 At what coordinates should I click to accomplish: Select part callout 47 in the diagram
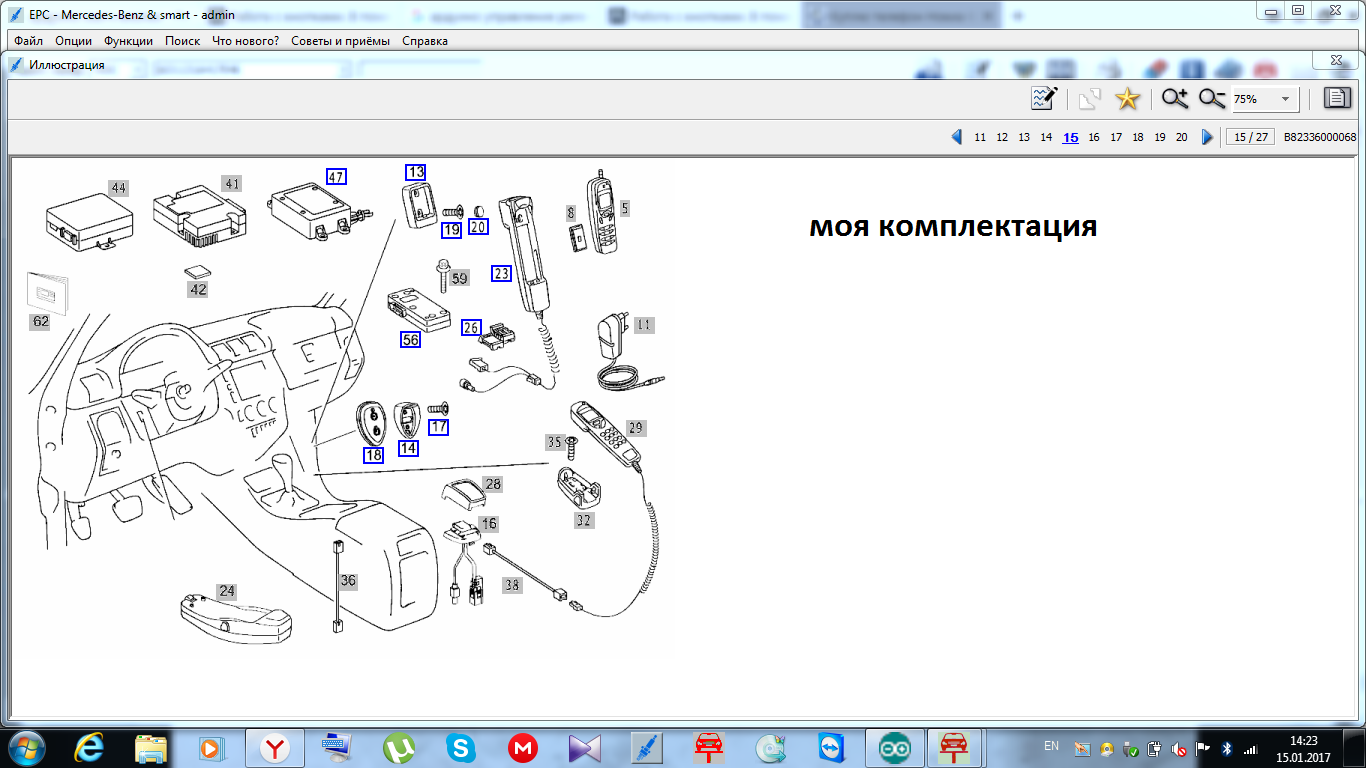[x=336, y=177]
